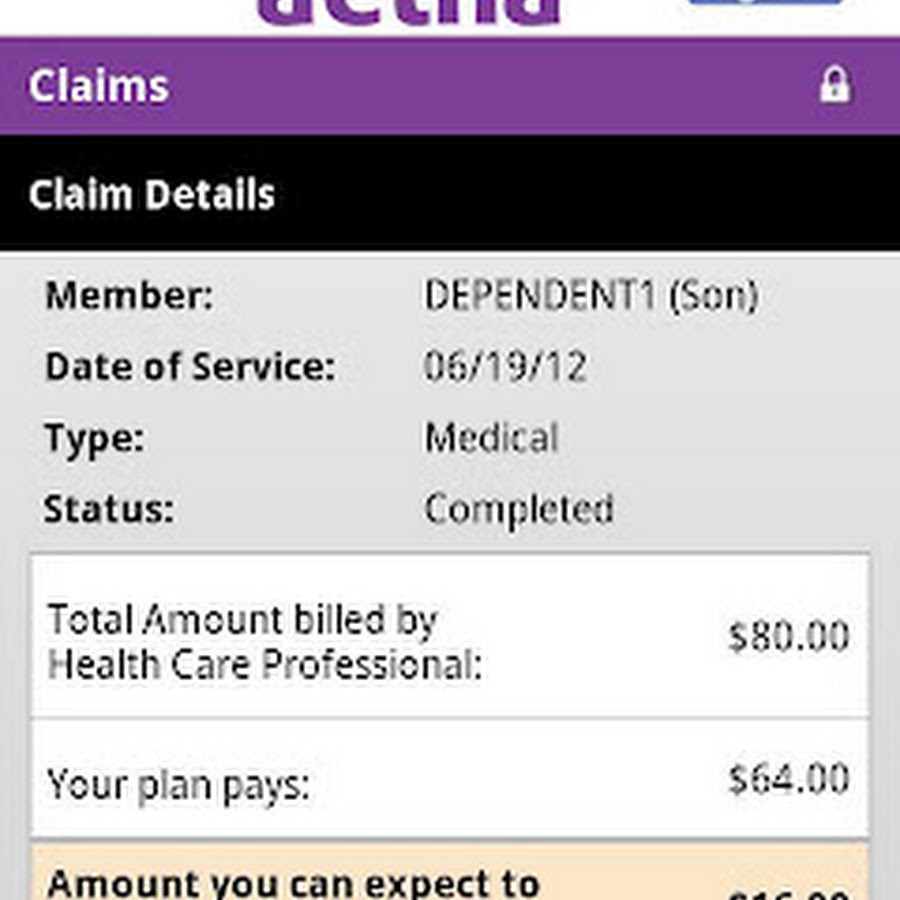Click the blue icon beside Aetna logo
This screenshot has width=900, height=900.
[x=765, y=4]
